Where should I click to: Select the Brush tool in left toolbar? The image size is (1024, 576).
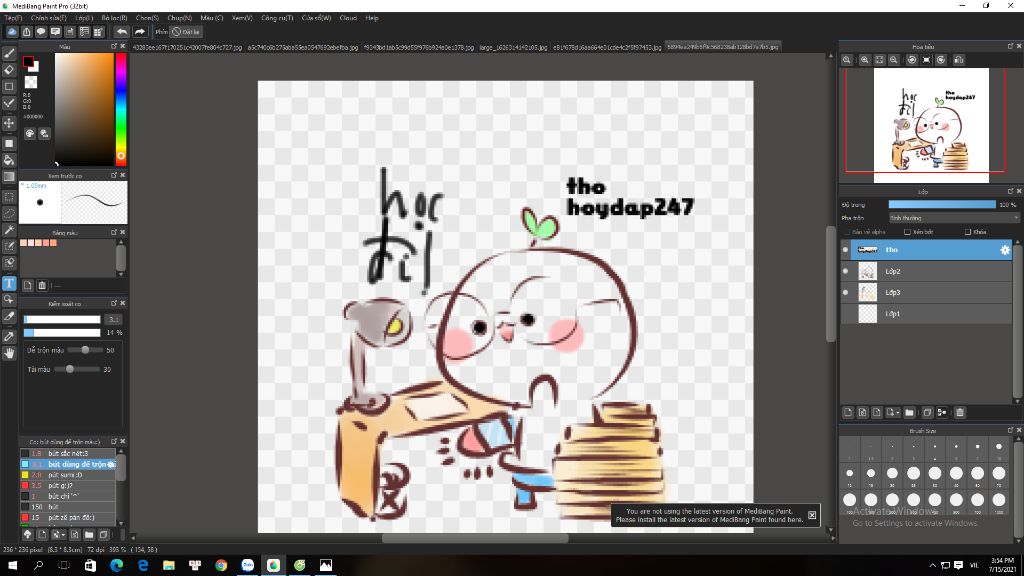(9, 53)
